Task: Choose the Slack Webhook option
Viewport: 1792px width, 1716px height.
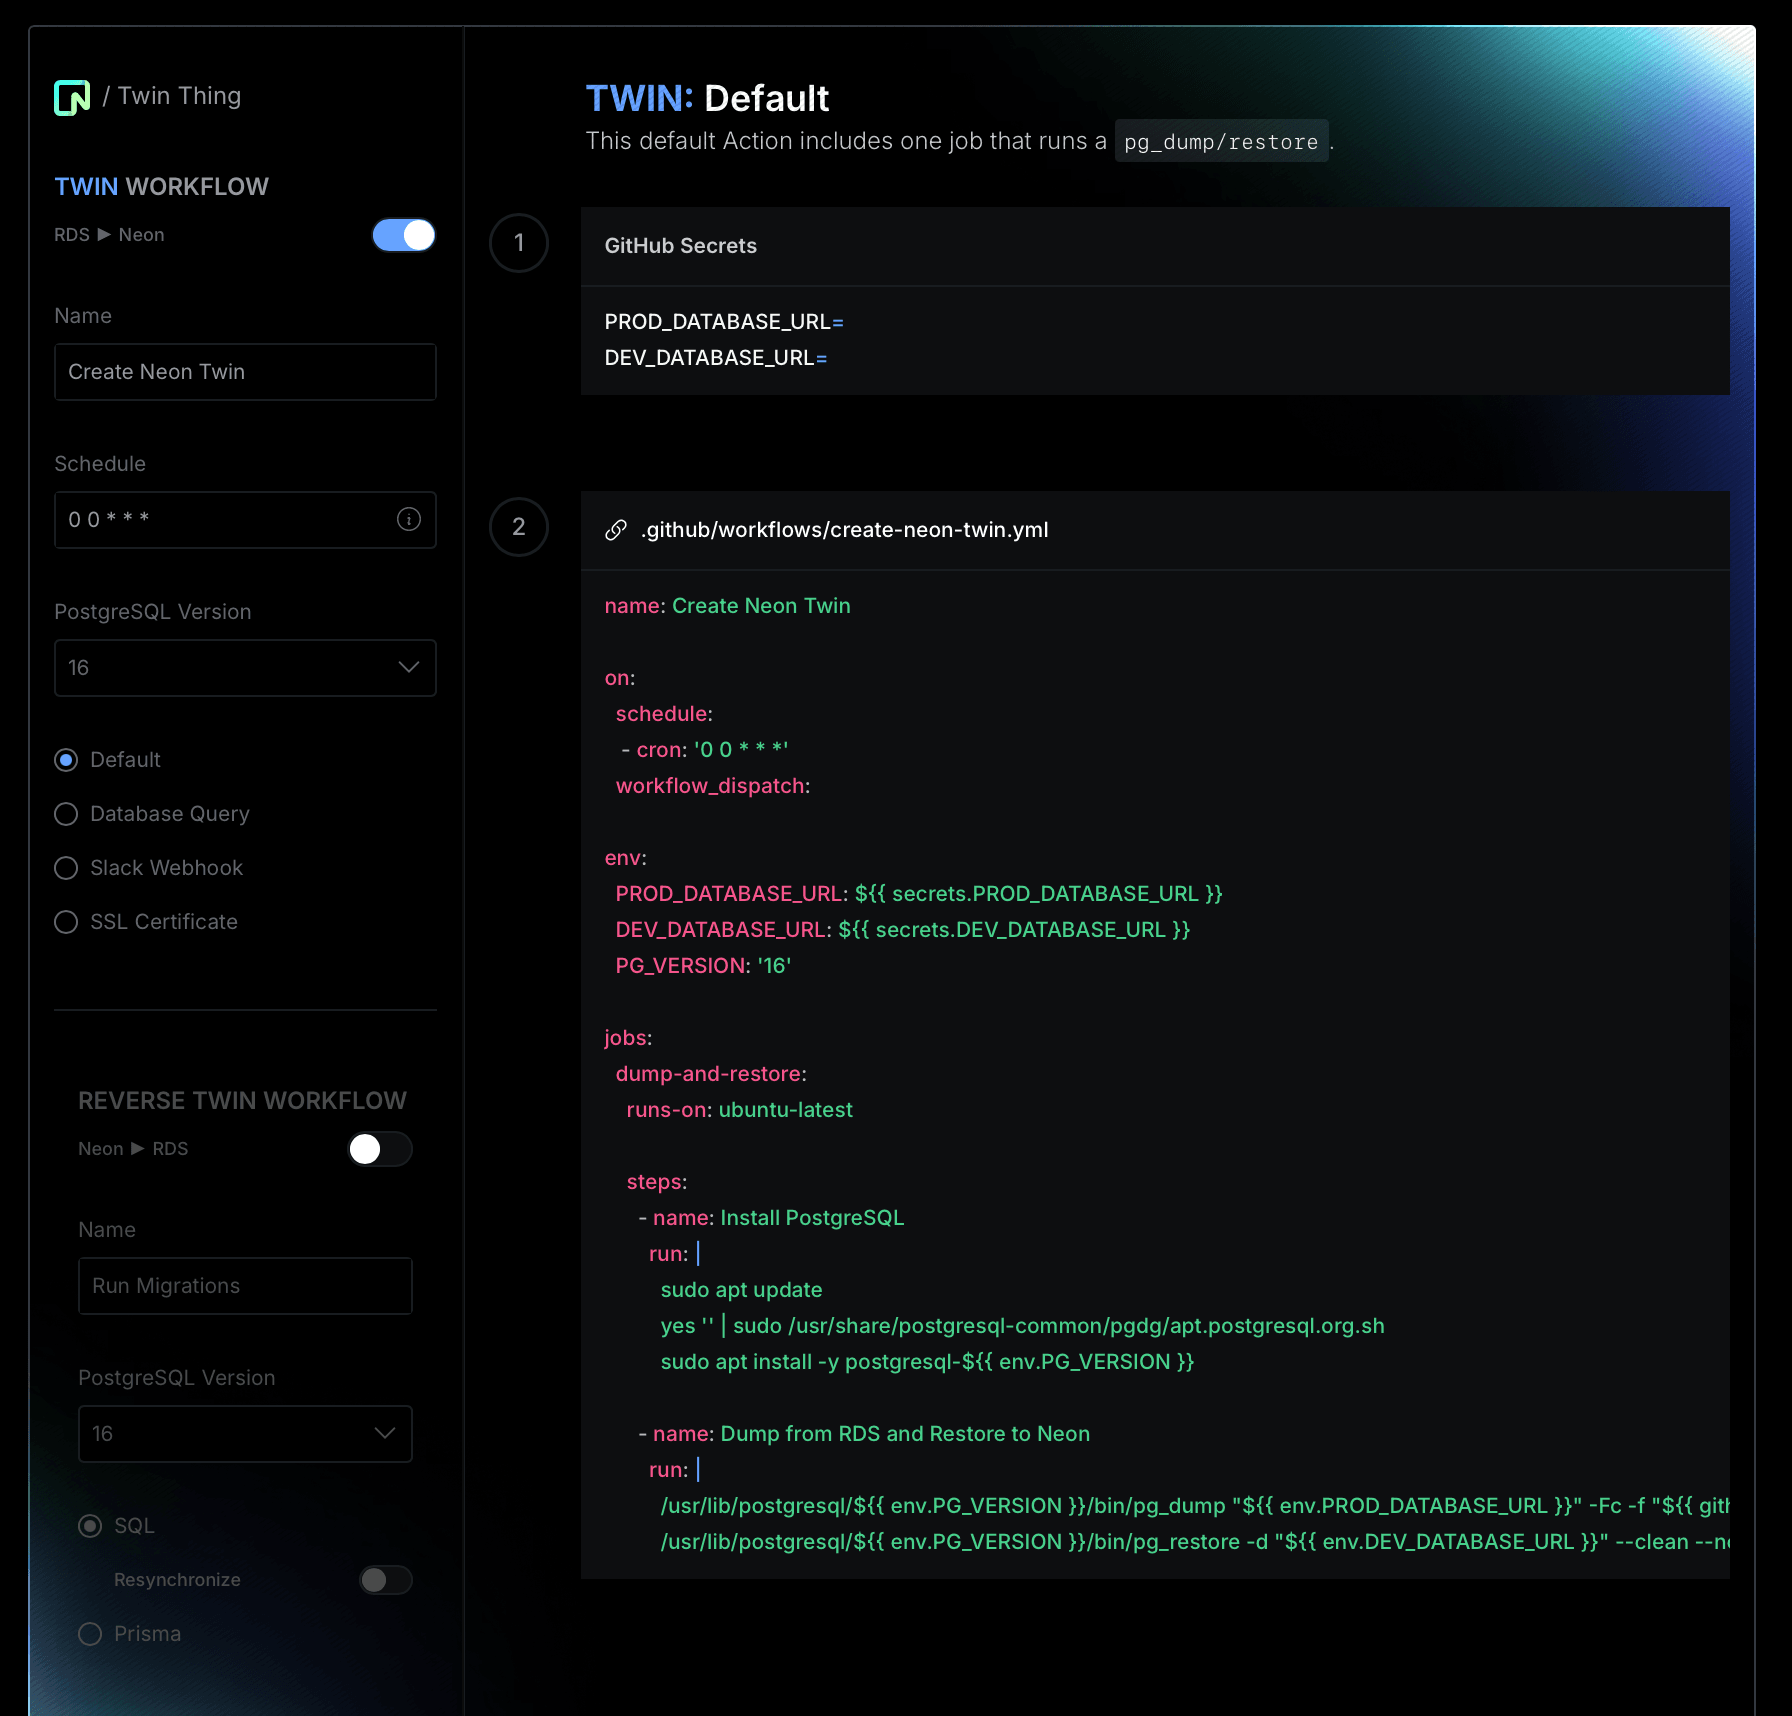Action: coord(66,868)
